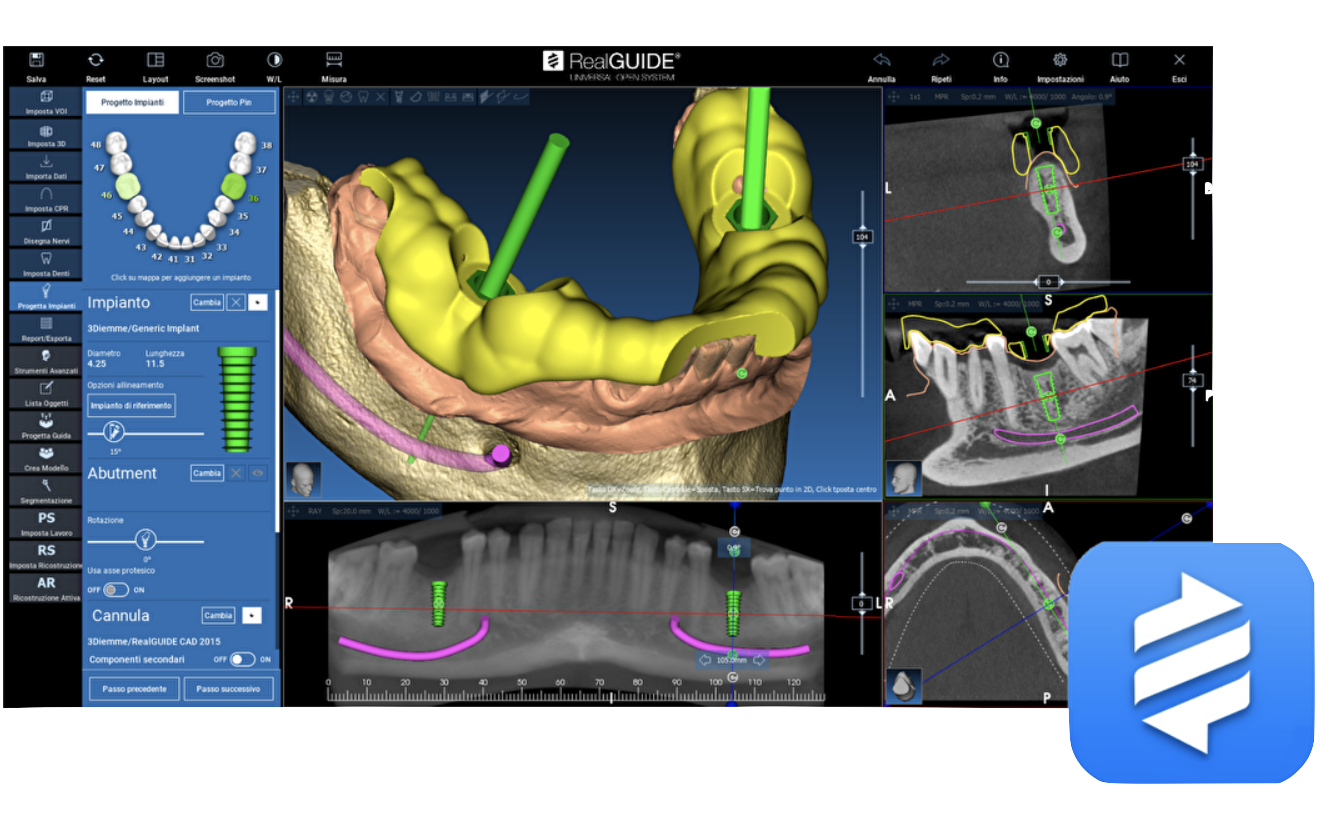Click the Impostazioni gear icon

point(1060,61)
